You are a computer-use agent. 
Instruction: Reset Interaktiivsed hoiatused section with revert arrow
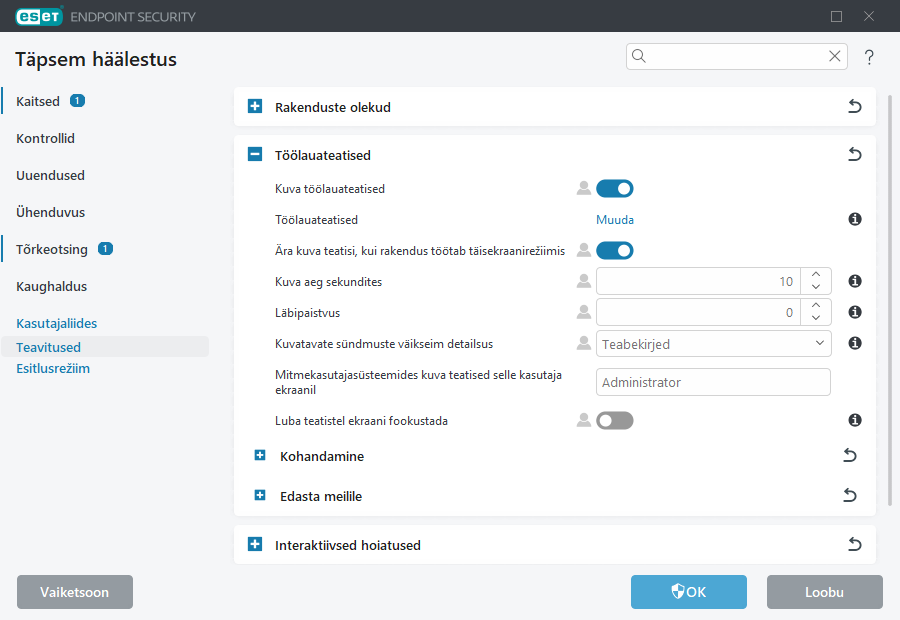pyautogui.click(x=855, y=544)
